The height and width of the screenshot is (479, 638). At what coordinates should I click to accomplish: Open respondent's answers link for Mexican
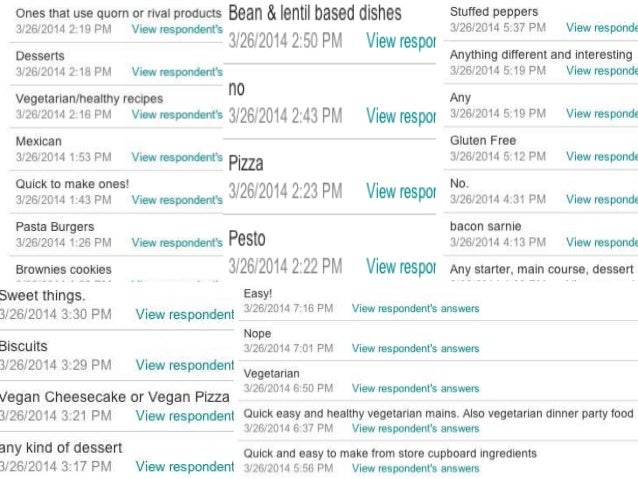176,157
